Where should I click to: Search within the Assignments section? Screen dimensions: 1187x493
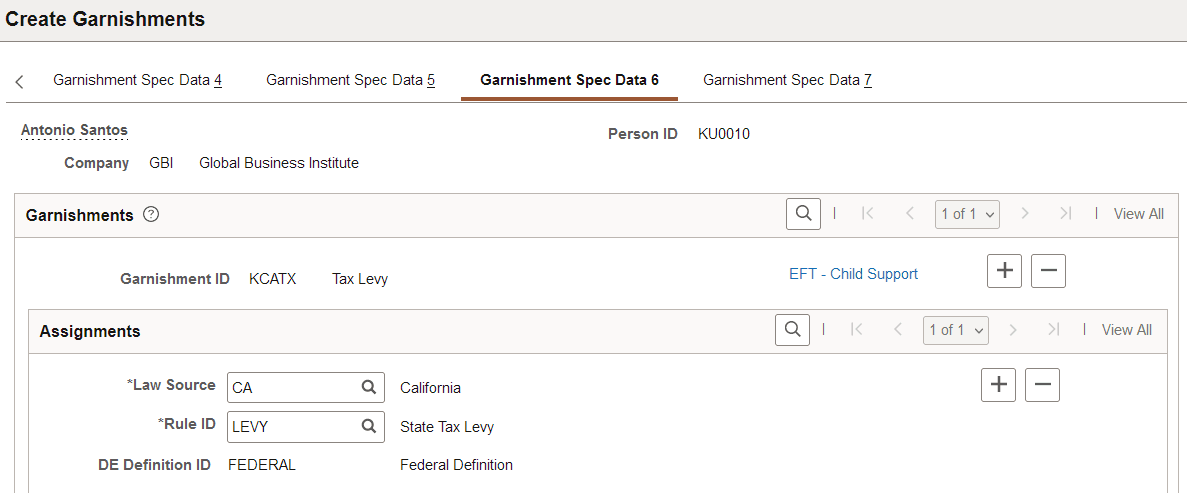point(791,330)
